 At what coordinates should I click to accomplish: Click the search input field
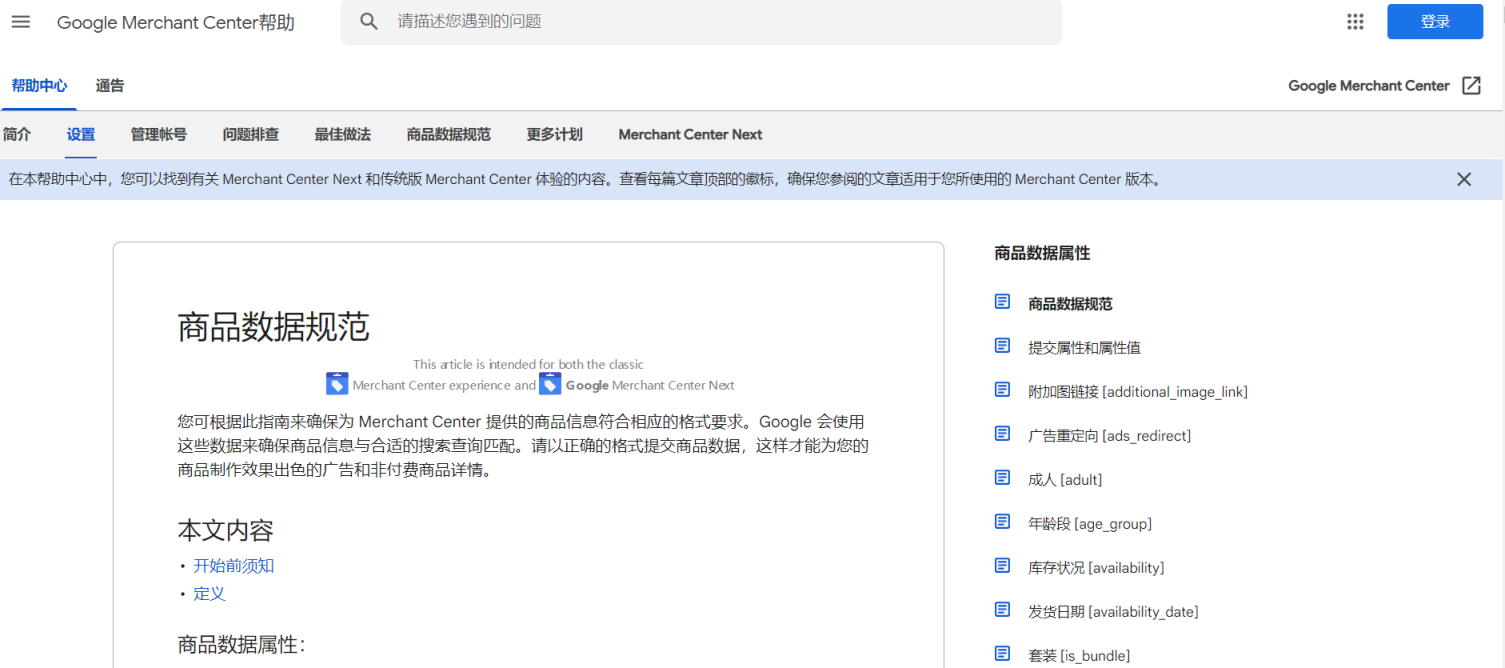[700, 20]
